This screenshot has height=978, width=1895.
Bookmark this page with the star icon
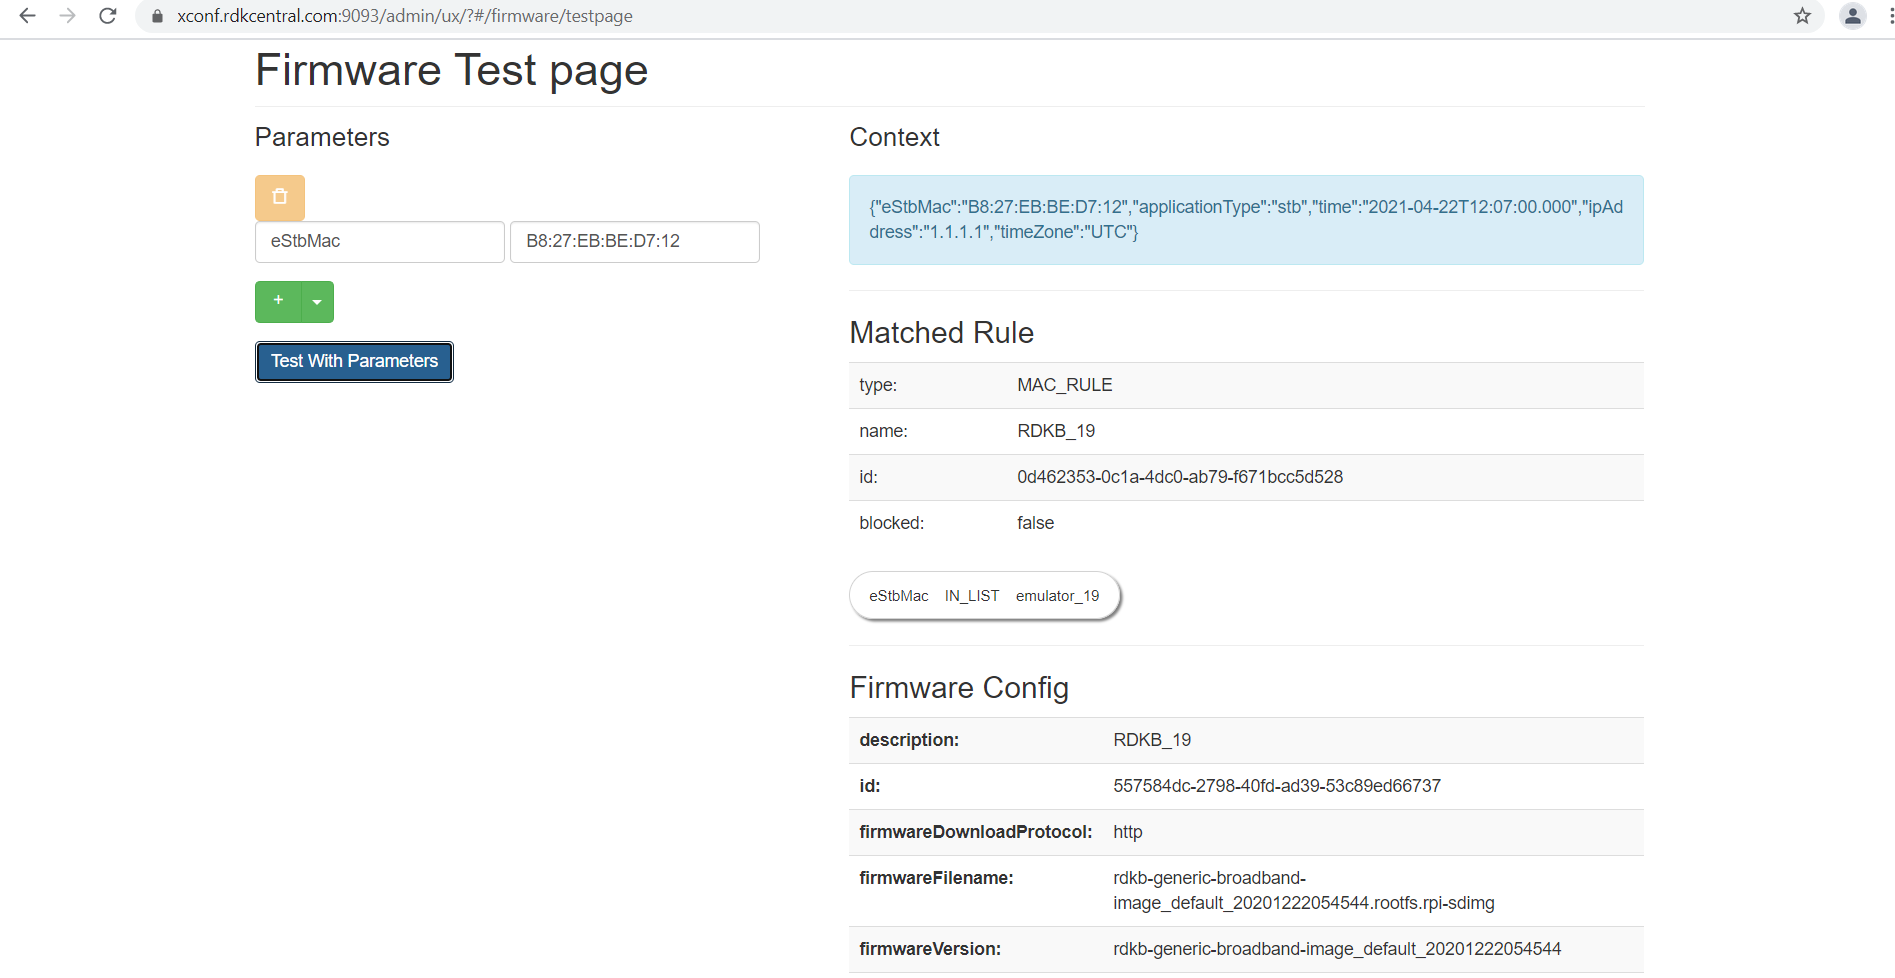click(x=1802, y=16)
